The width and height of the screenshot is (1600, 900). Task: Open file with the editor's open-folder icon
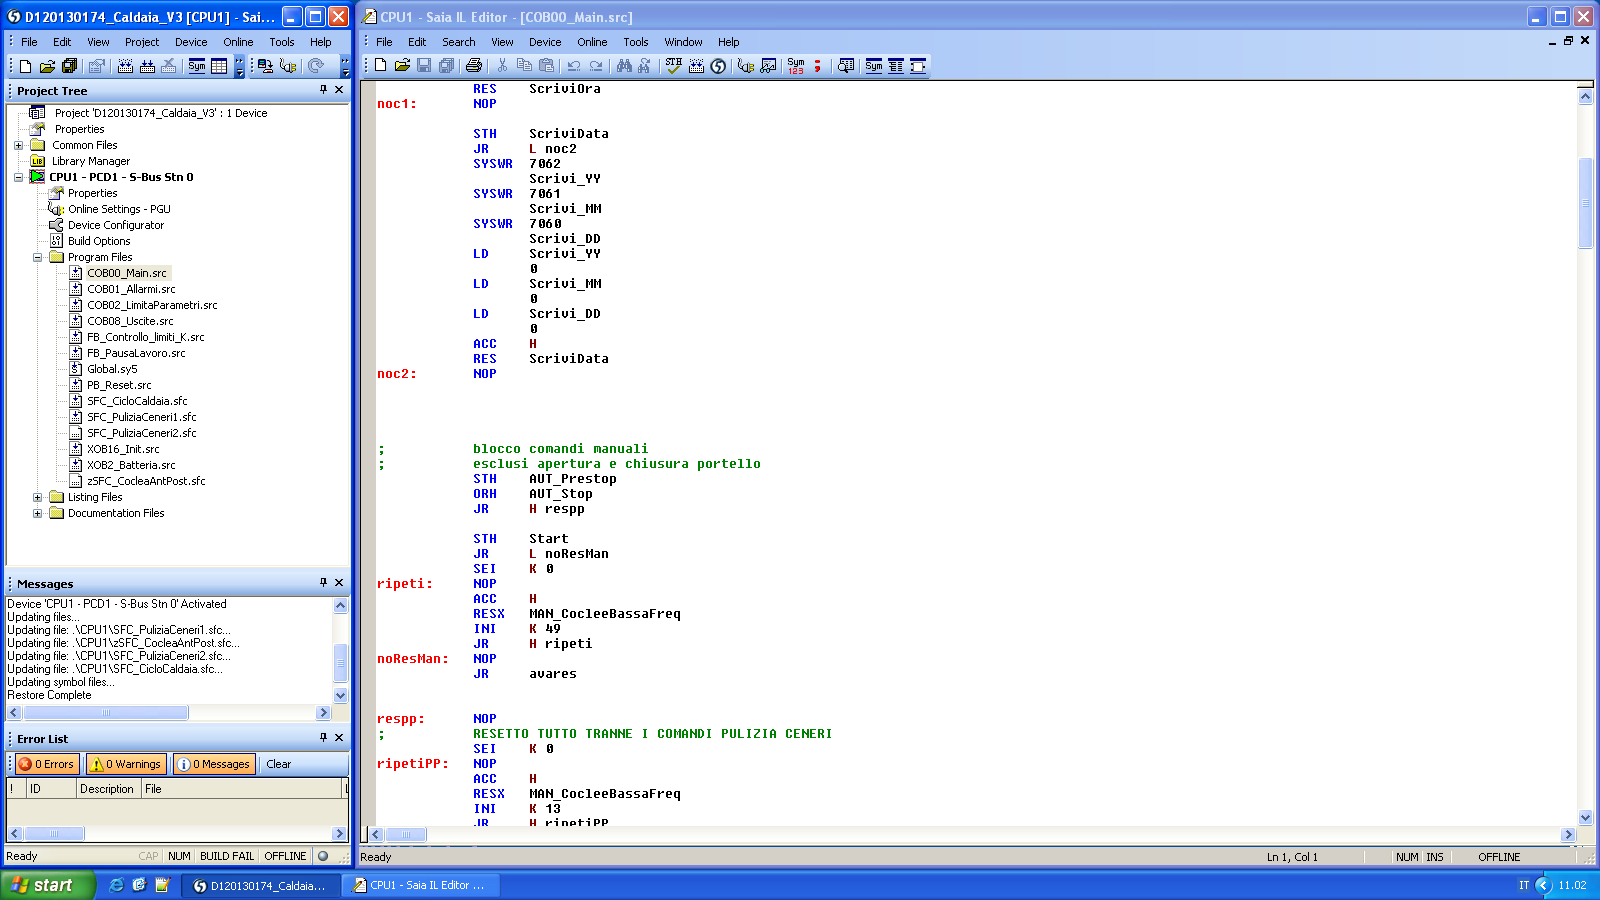pos(402,66)
